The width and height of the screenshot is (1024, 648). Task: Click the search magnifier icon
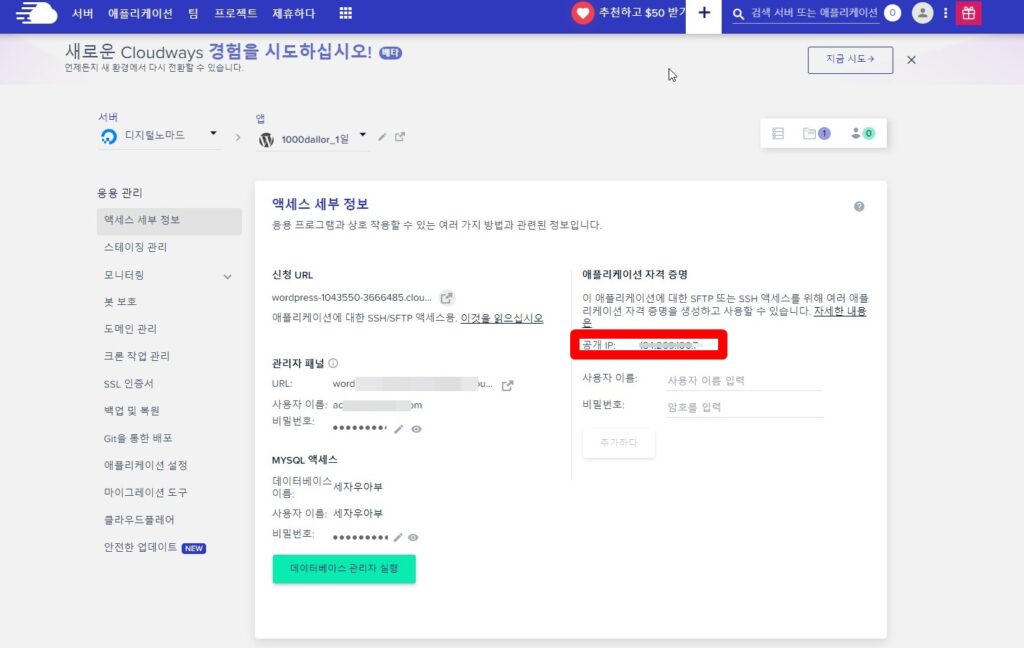738,14
